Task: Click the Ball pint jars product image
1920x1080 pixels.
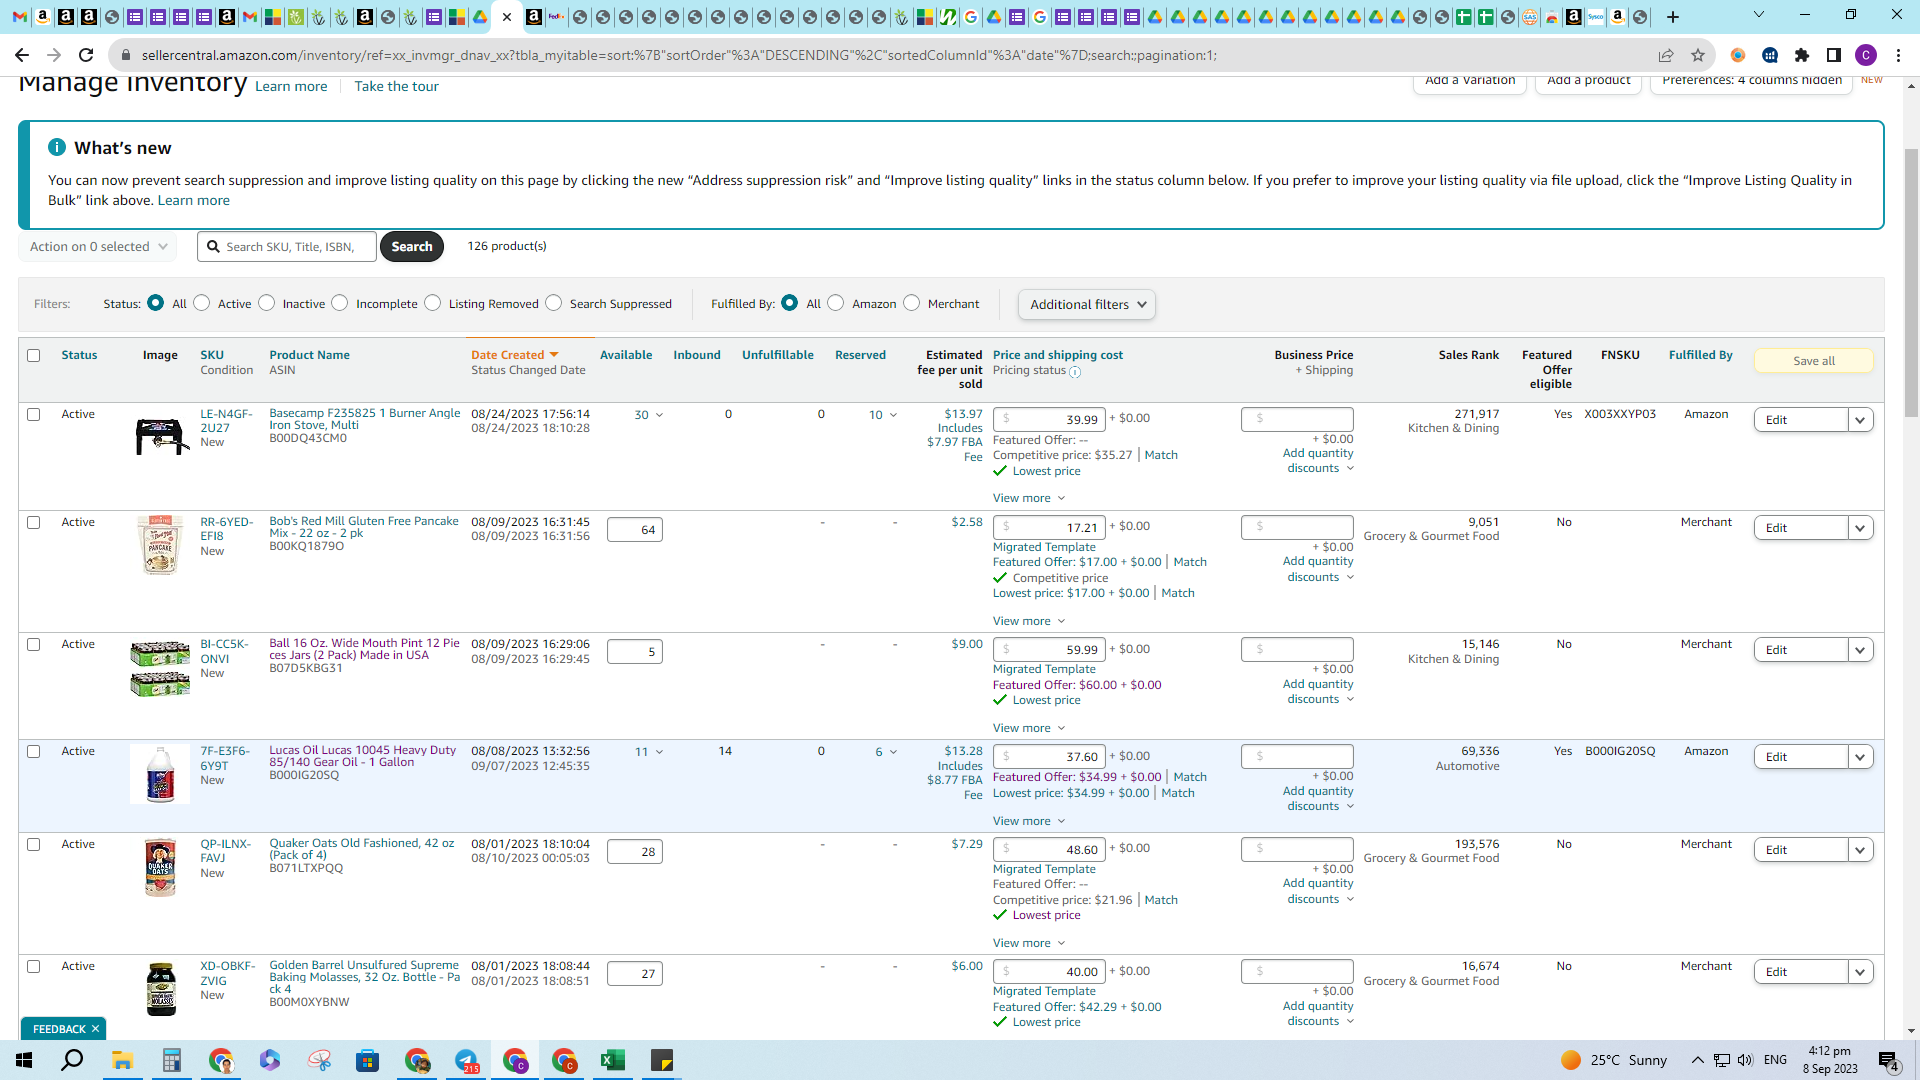Action: [160, 669]
